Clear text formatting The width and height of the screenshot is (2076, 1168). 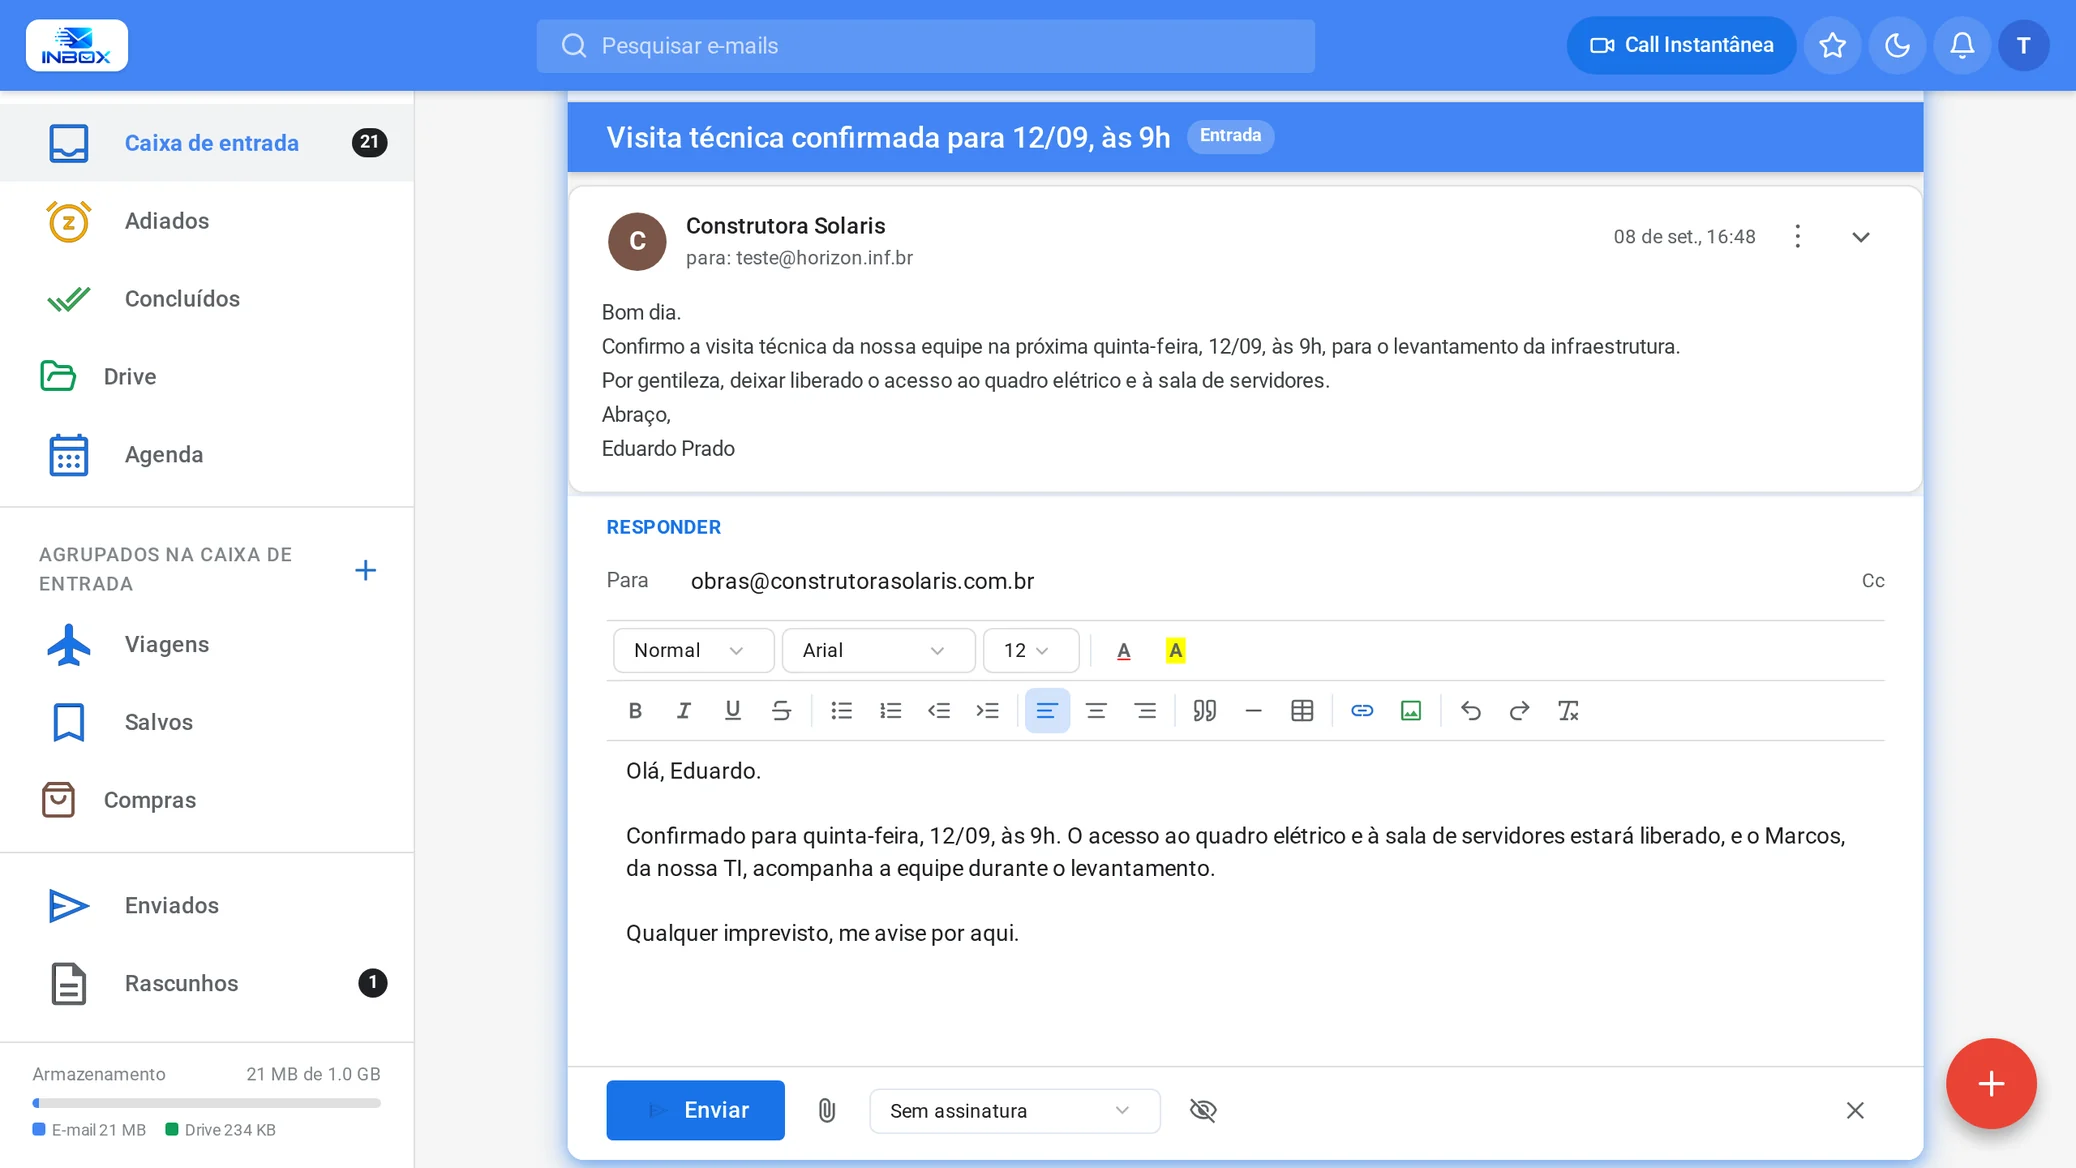point(1568,711)
